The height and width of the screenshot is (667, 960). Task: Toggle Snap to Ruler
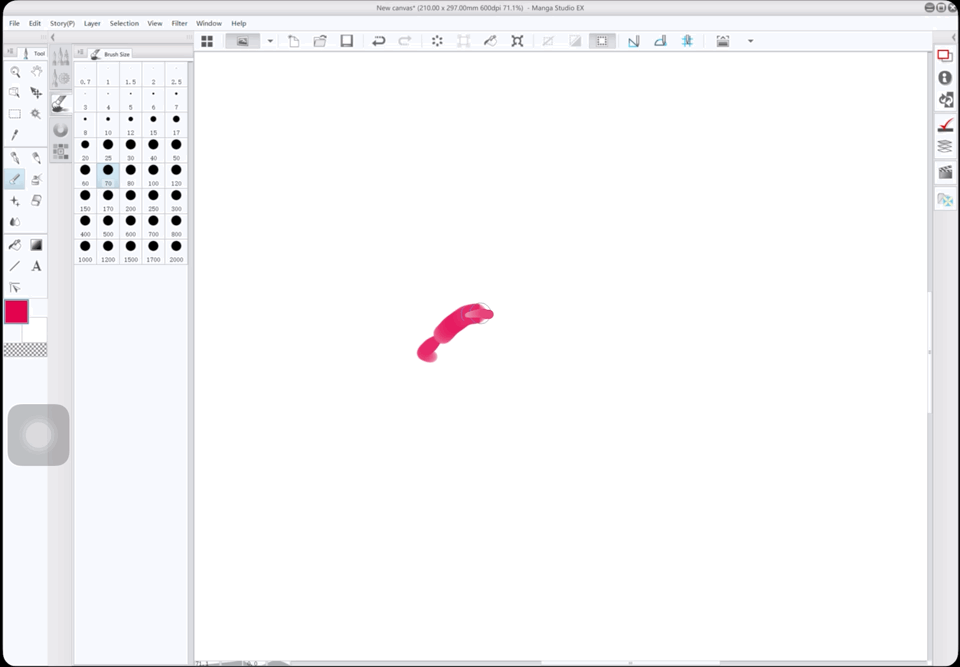pos(634,41)
